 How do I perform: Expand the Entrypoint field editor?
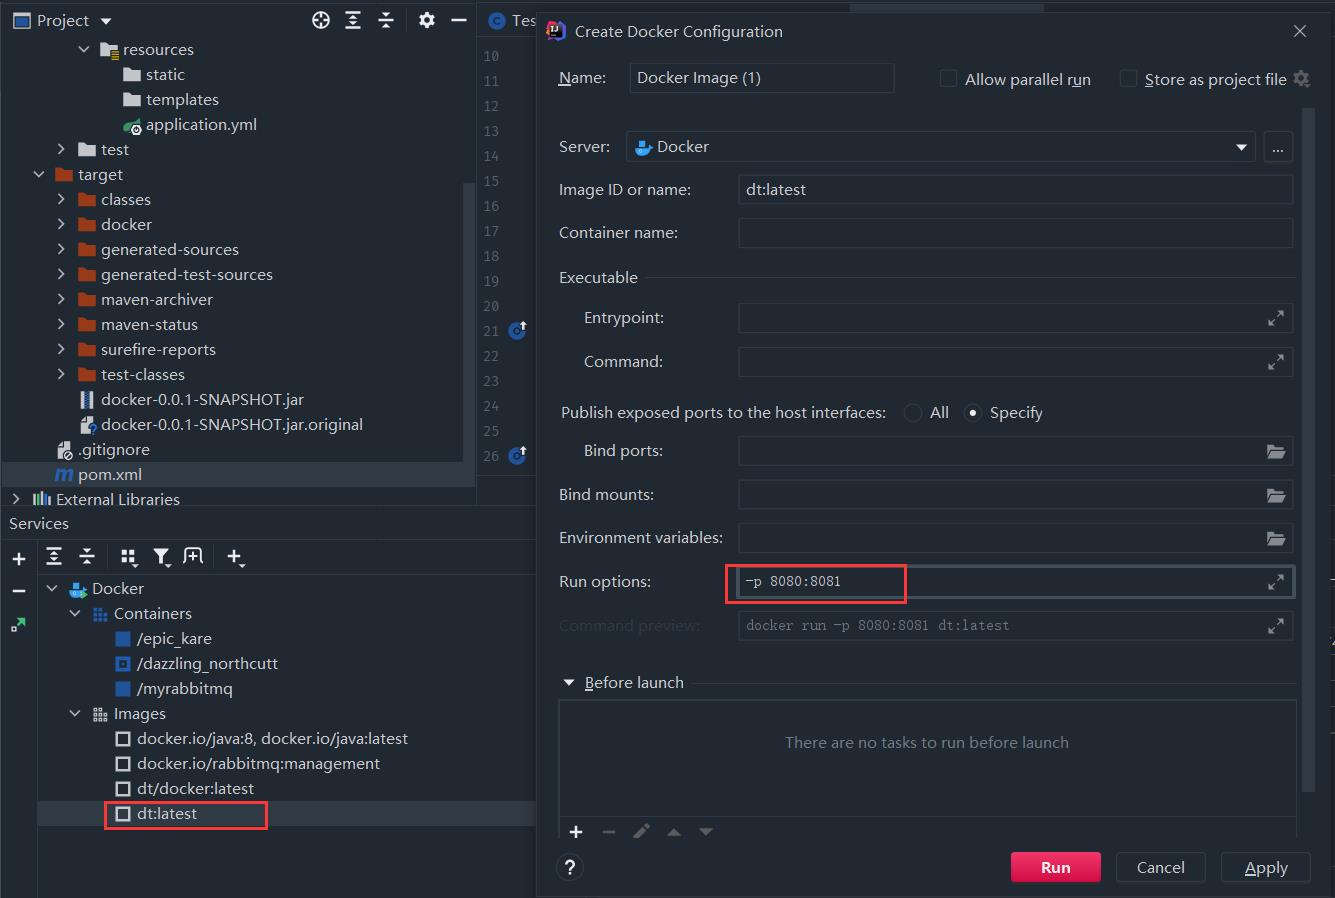click(x=1276, y=318)
